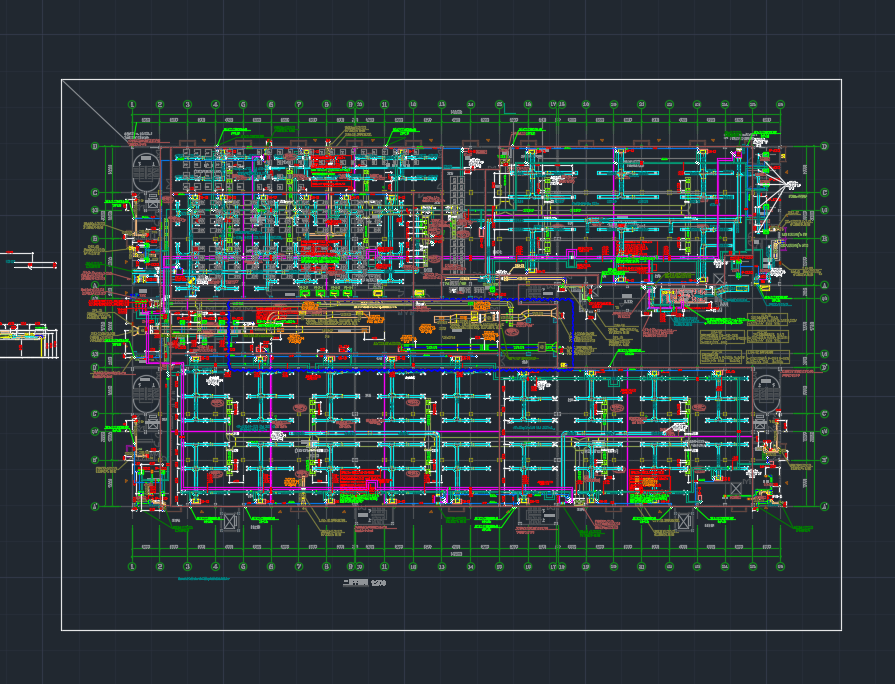Click axis bubble A on the right side

tap(824, 507)
